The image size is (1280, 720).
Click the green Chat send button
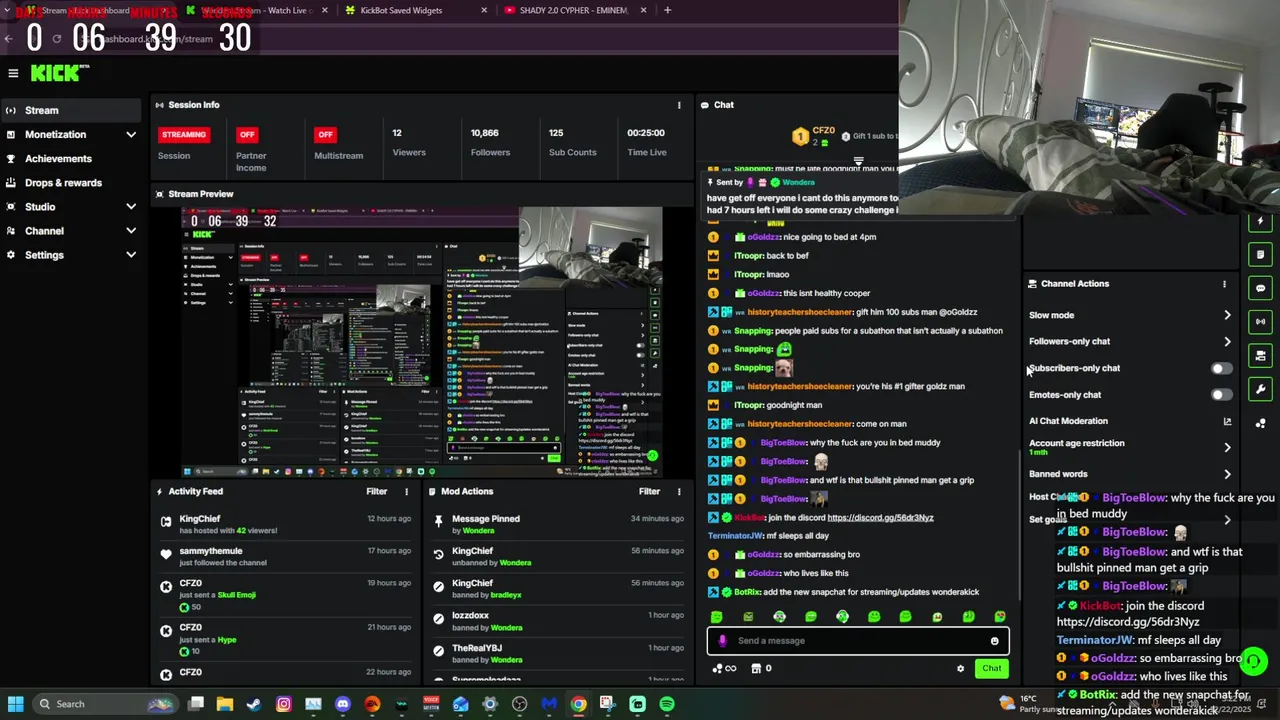(991, 669)
